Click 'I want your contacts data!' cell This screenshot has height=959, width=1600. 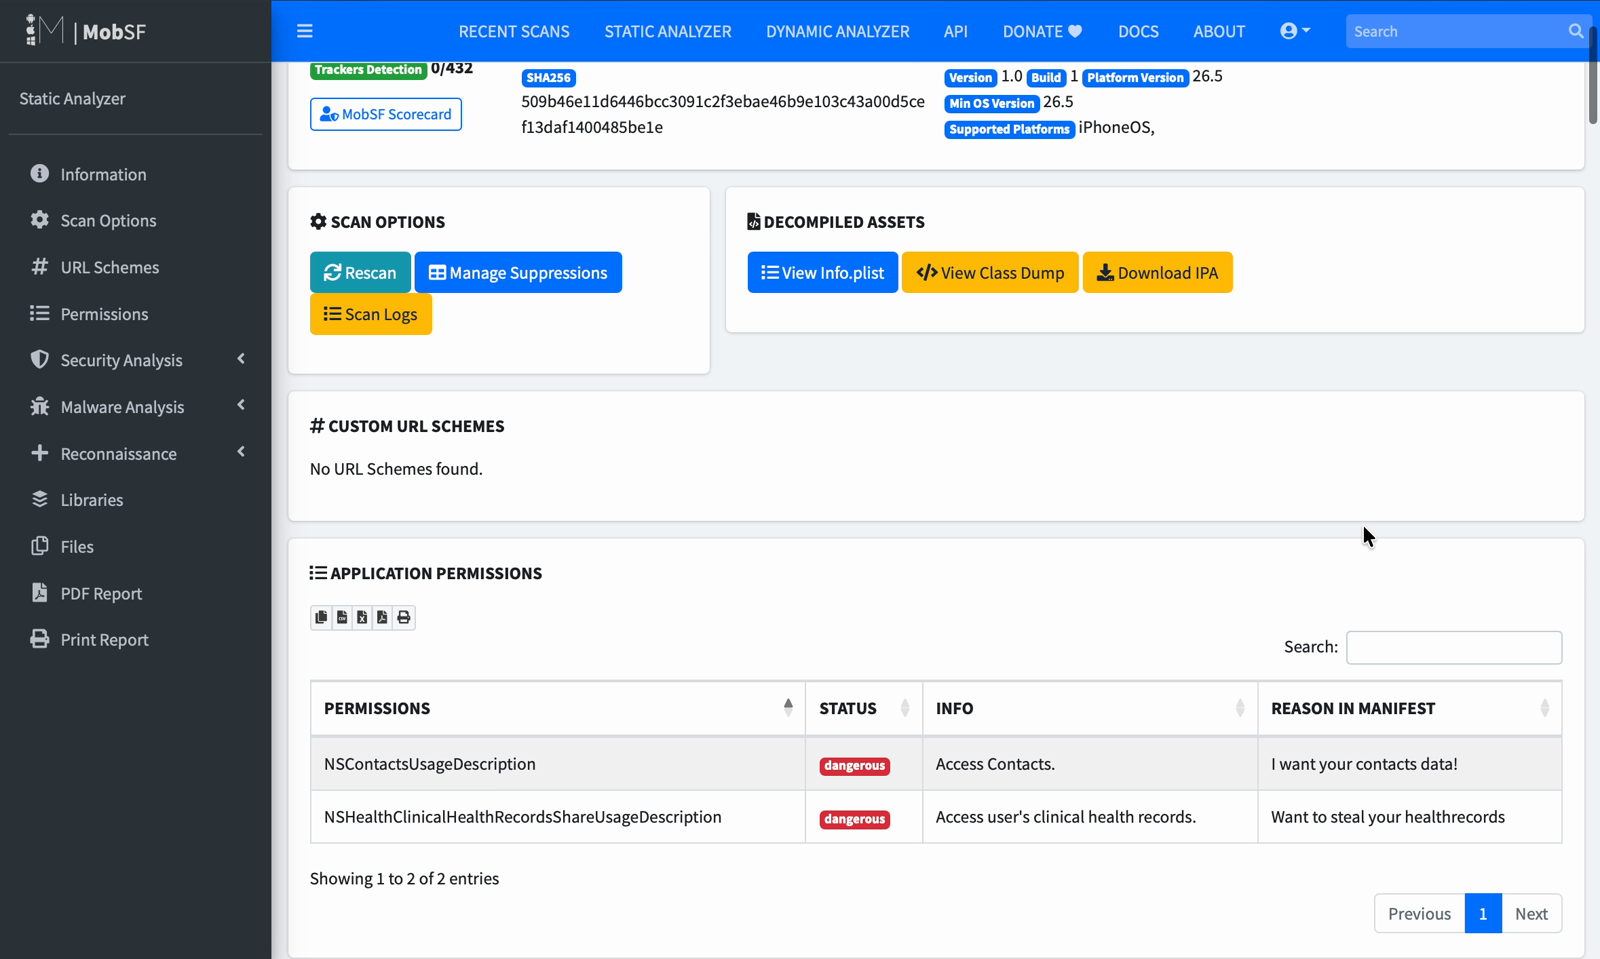1410,764
